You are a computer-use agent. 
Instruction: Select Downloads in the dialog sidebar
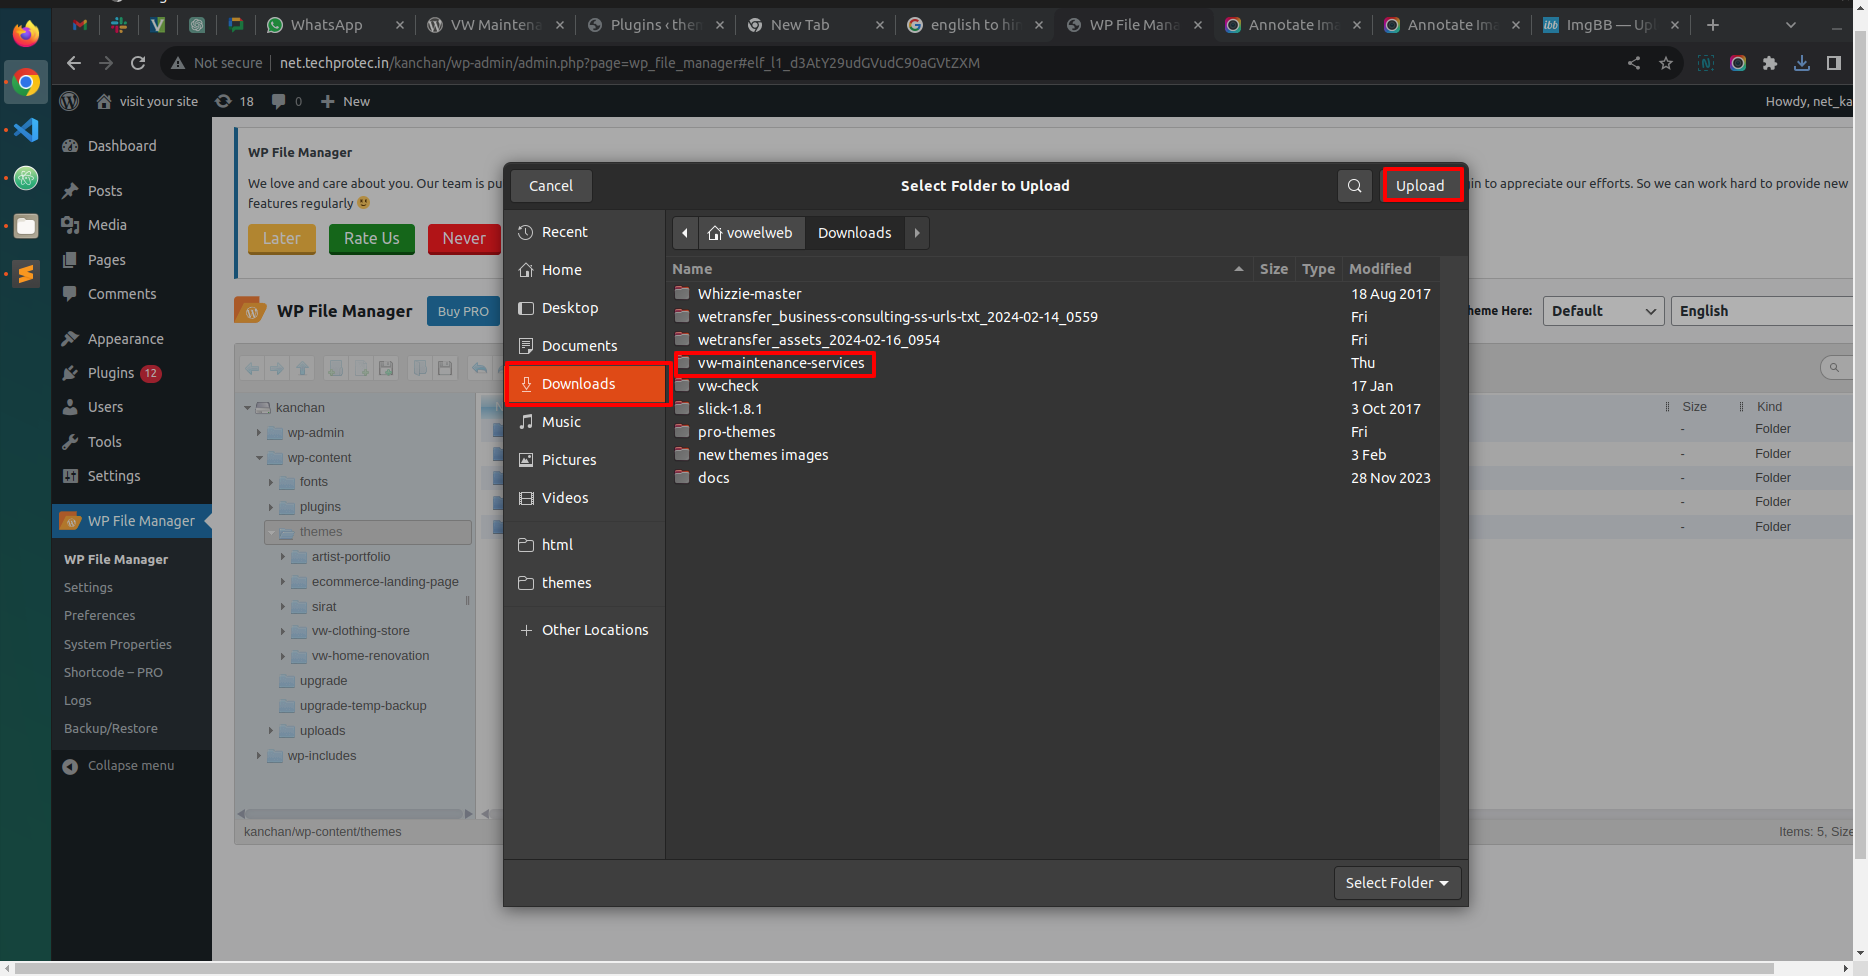[586, 384]
